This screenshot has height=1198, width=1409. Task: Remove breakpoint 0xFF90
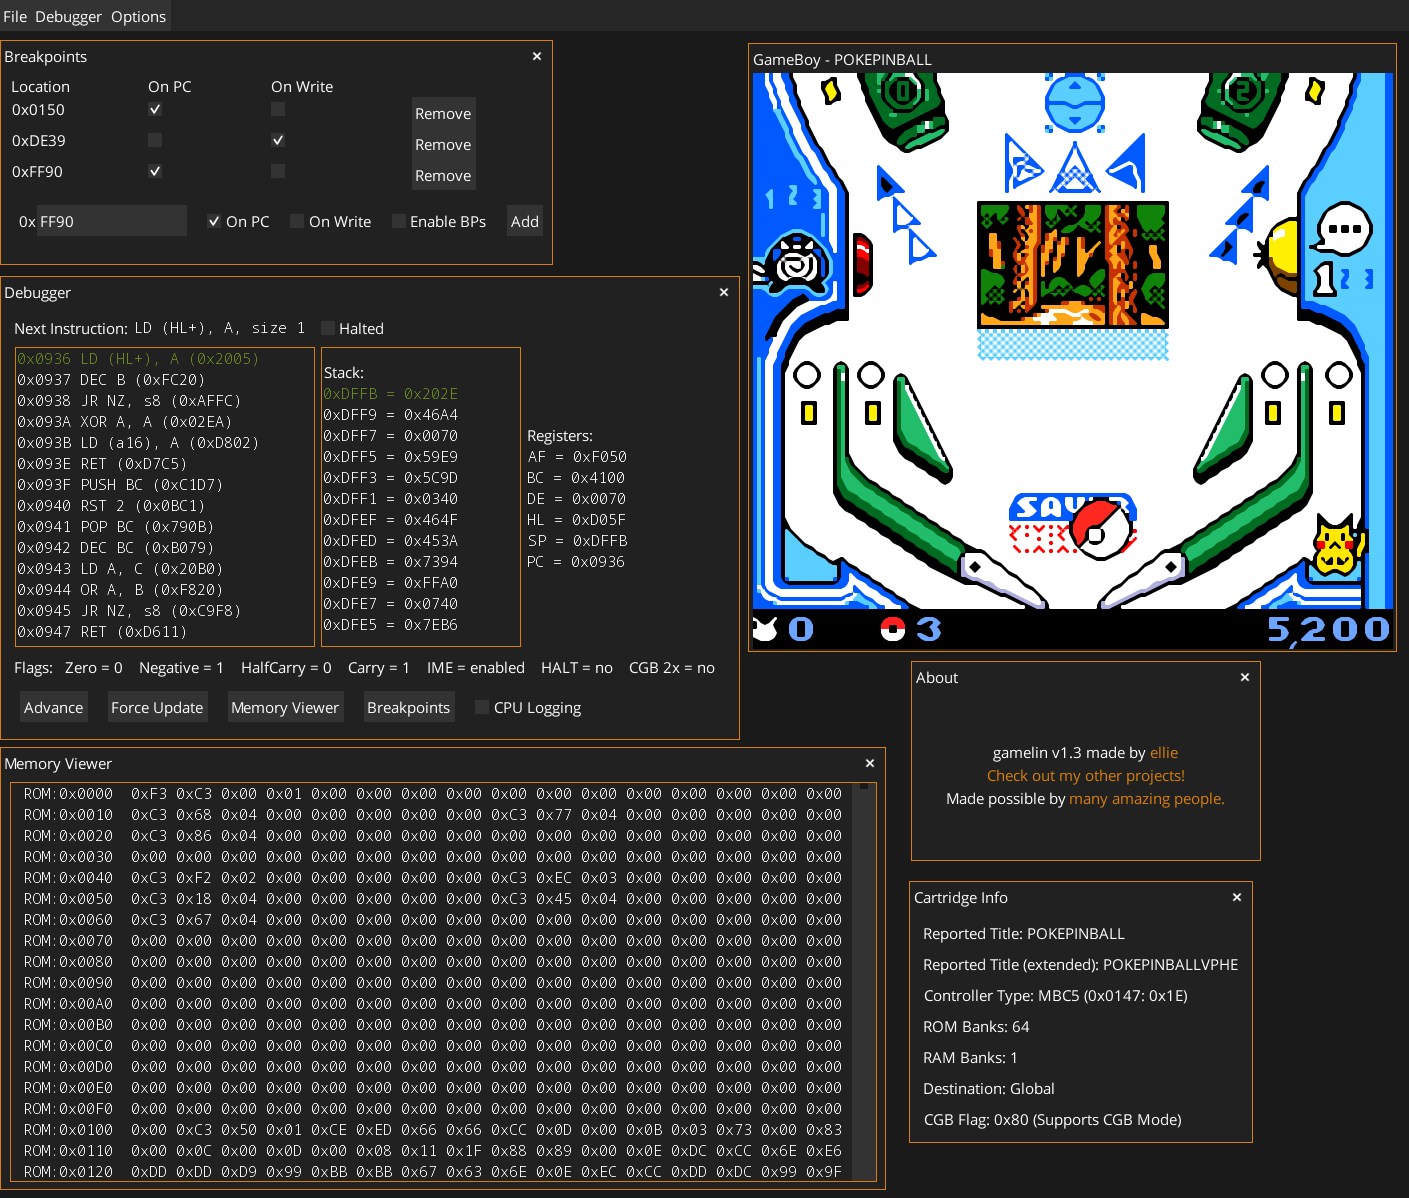click(x=443, y=175)
